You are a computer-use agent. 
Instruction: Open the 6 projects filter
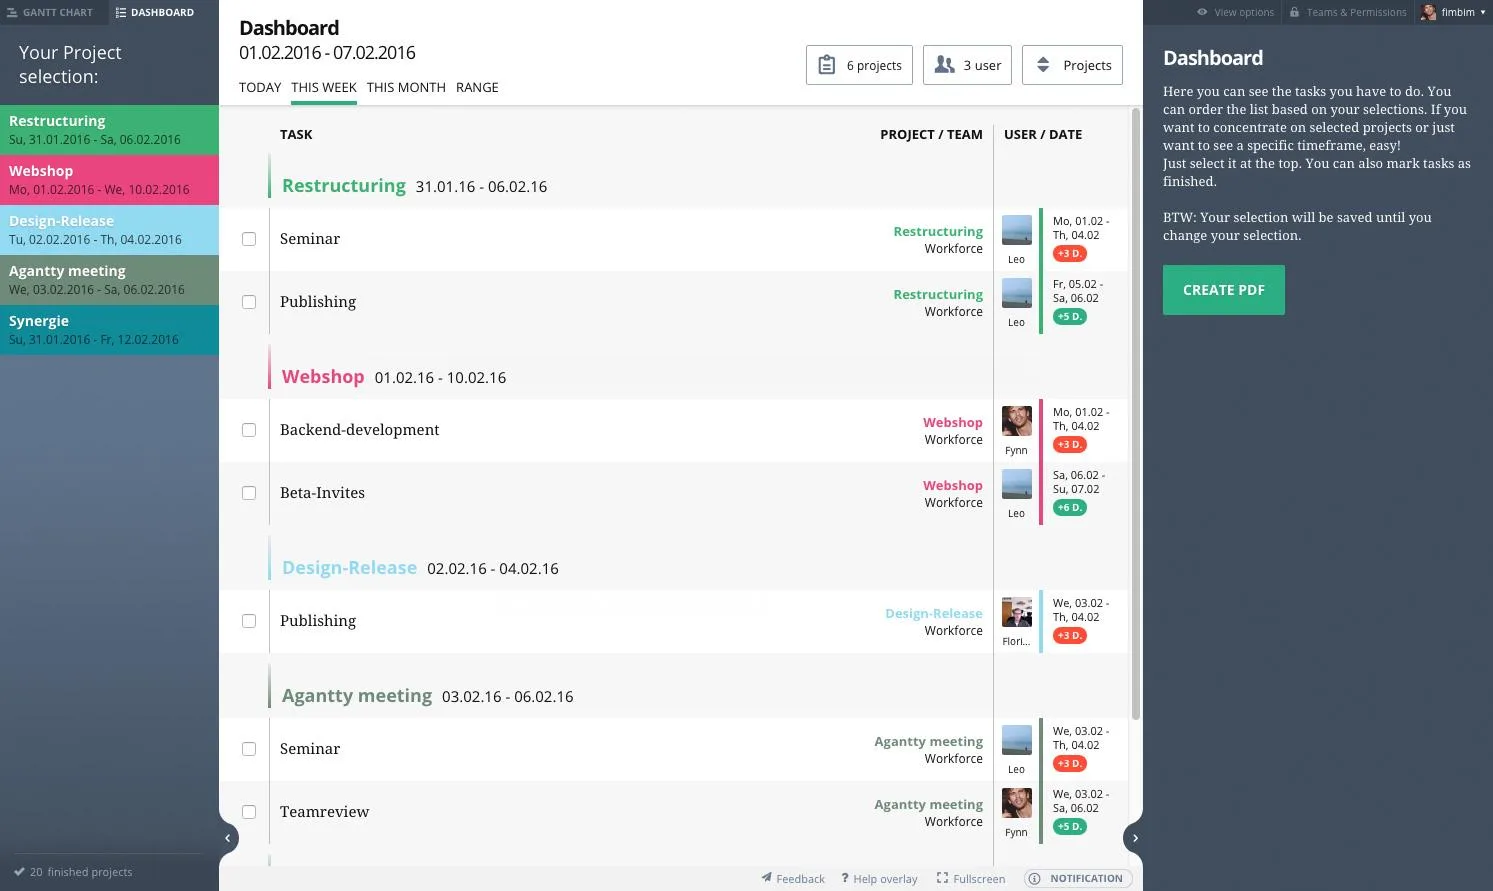pos(859,65)
